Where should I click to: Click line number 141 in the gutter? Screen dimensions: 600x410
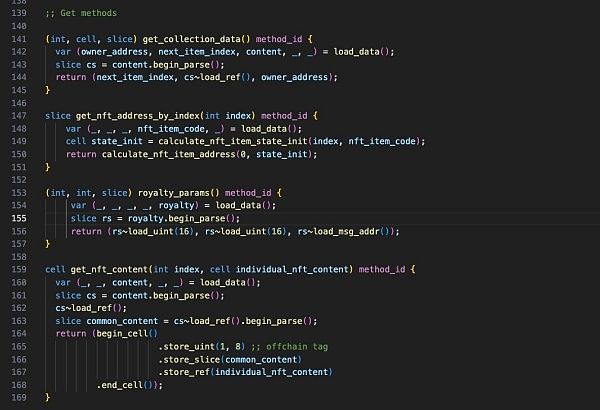(19, 39)
